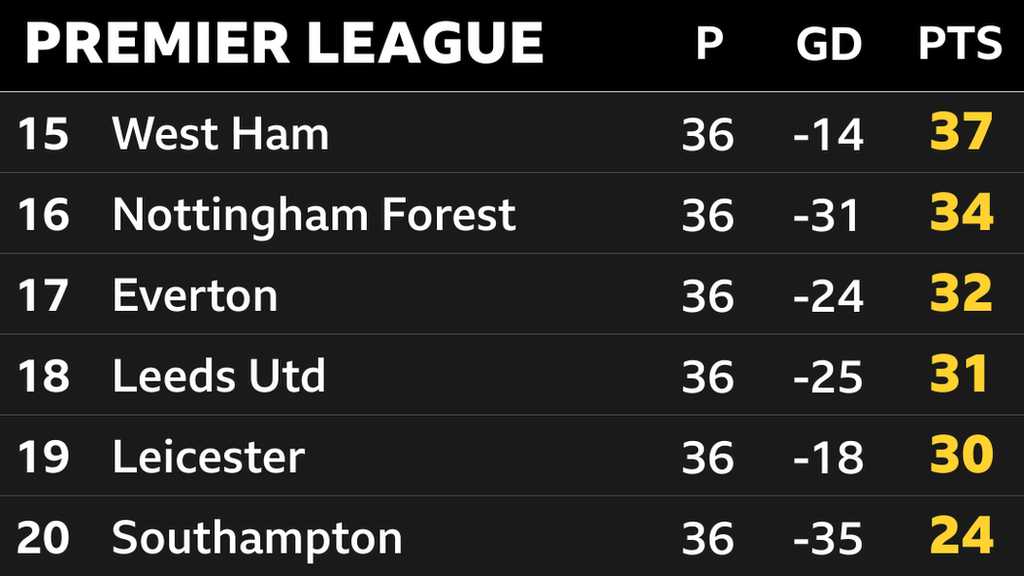Click position number 15 in the table
Viewport: 1024px width, 576px height.
tap(43, 135)
